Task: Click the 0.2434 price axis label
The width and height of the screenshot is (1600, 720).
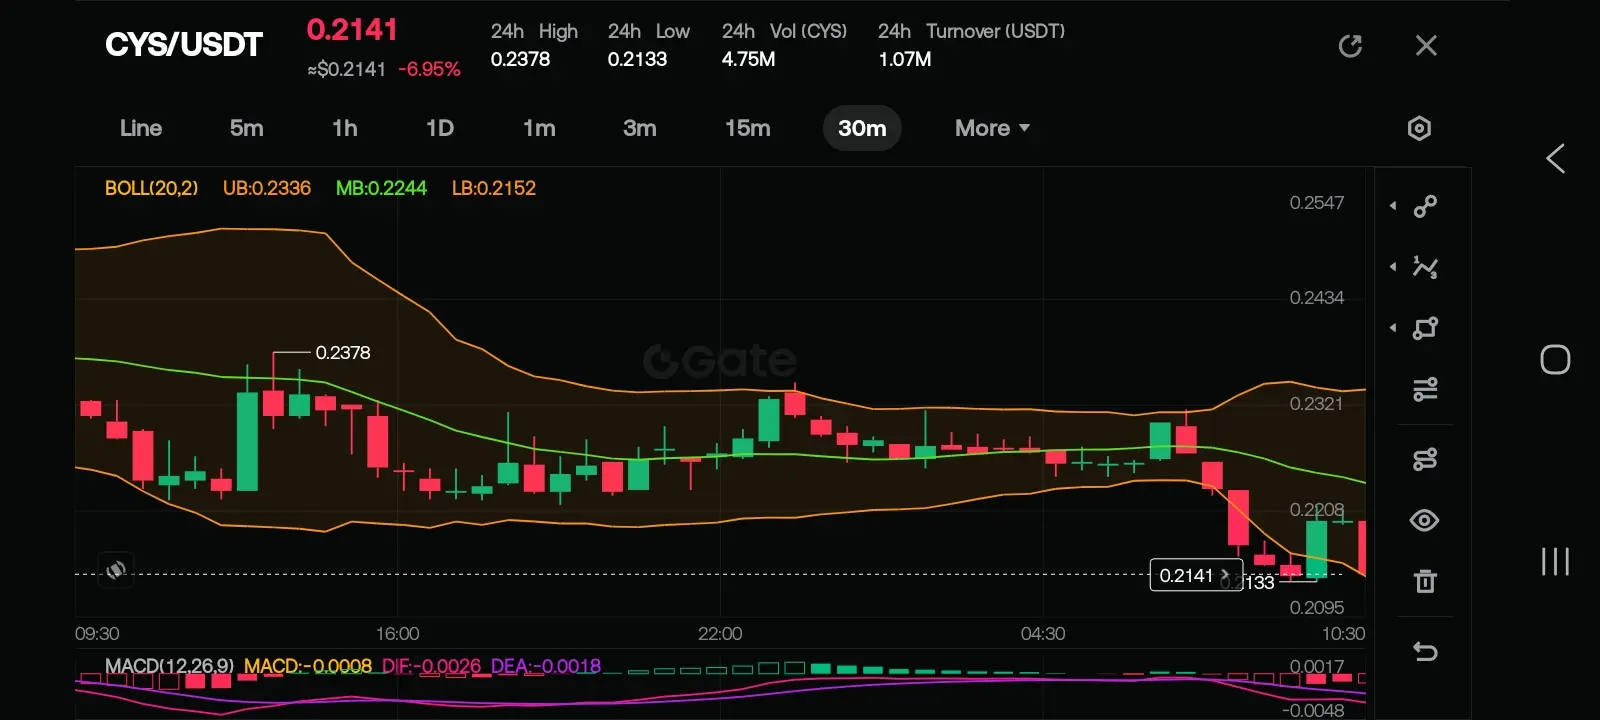Action: click(x=1317, y=298)
